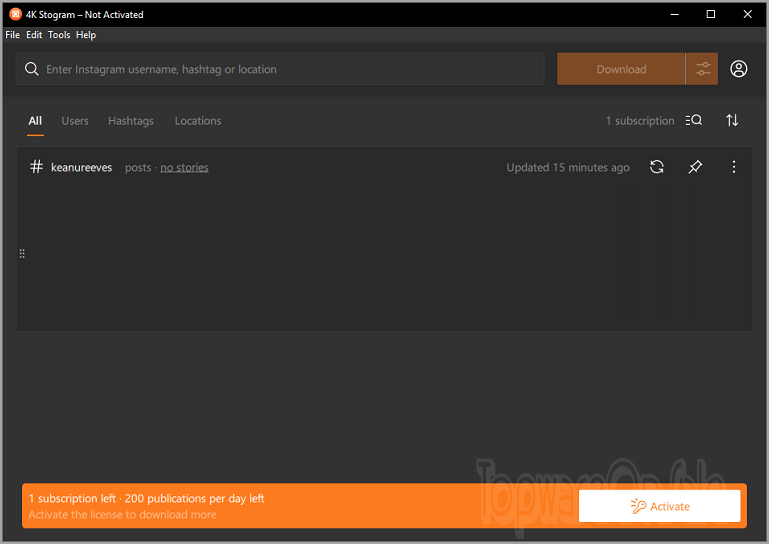The height and width of the screenshot is (544, 769).
Task: Switch to the All tab
Action: 35,121
